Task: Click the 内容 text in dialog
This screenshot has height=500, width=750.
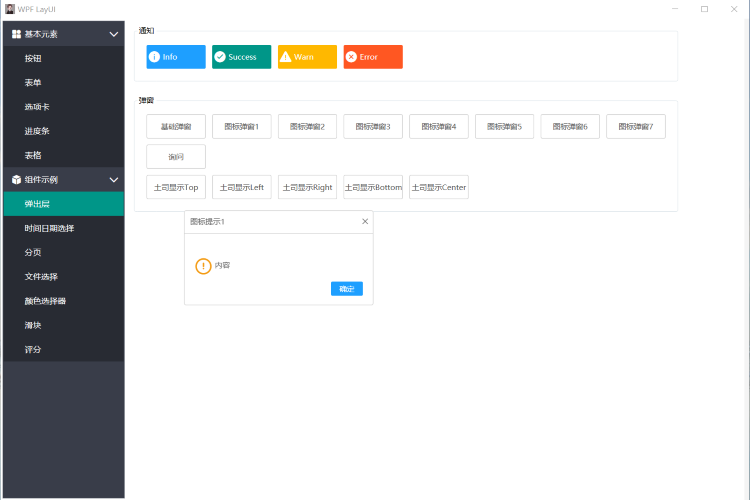Action: (x=222, y=265)
